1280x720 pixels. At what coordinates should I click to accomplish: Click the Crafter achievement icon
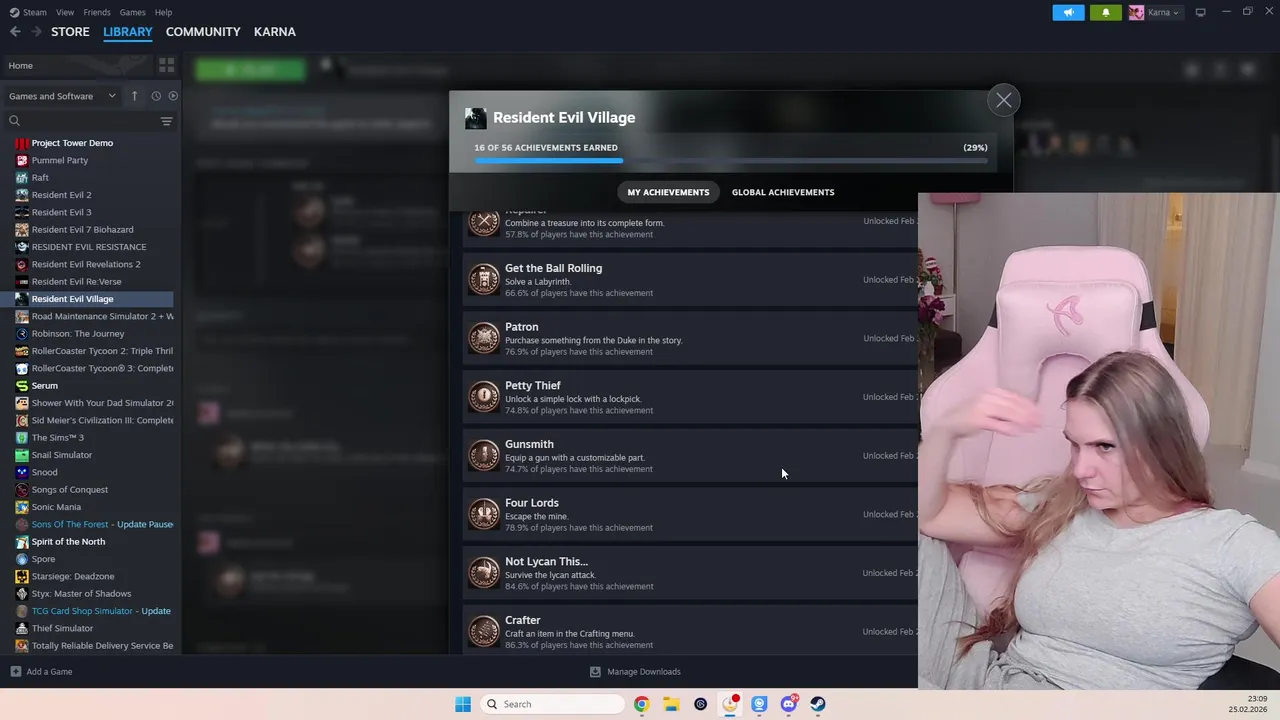pyautogui.click(x=484, y=632)
